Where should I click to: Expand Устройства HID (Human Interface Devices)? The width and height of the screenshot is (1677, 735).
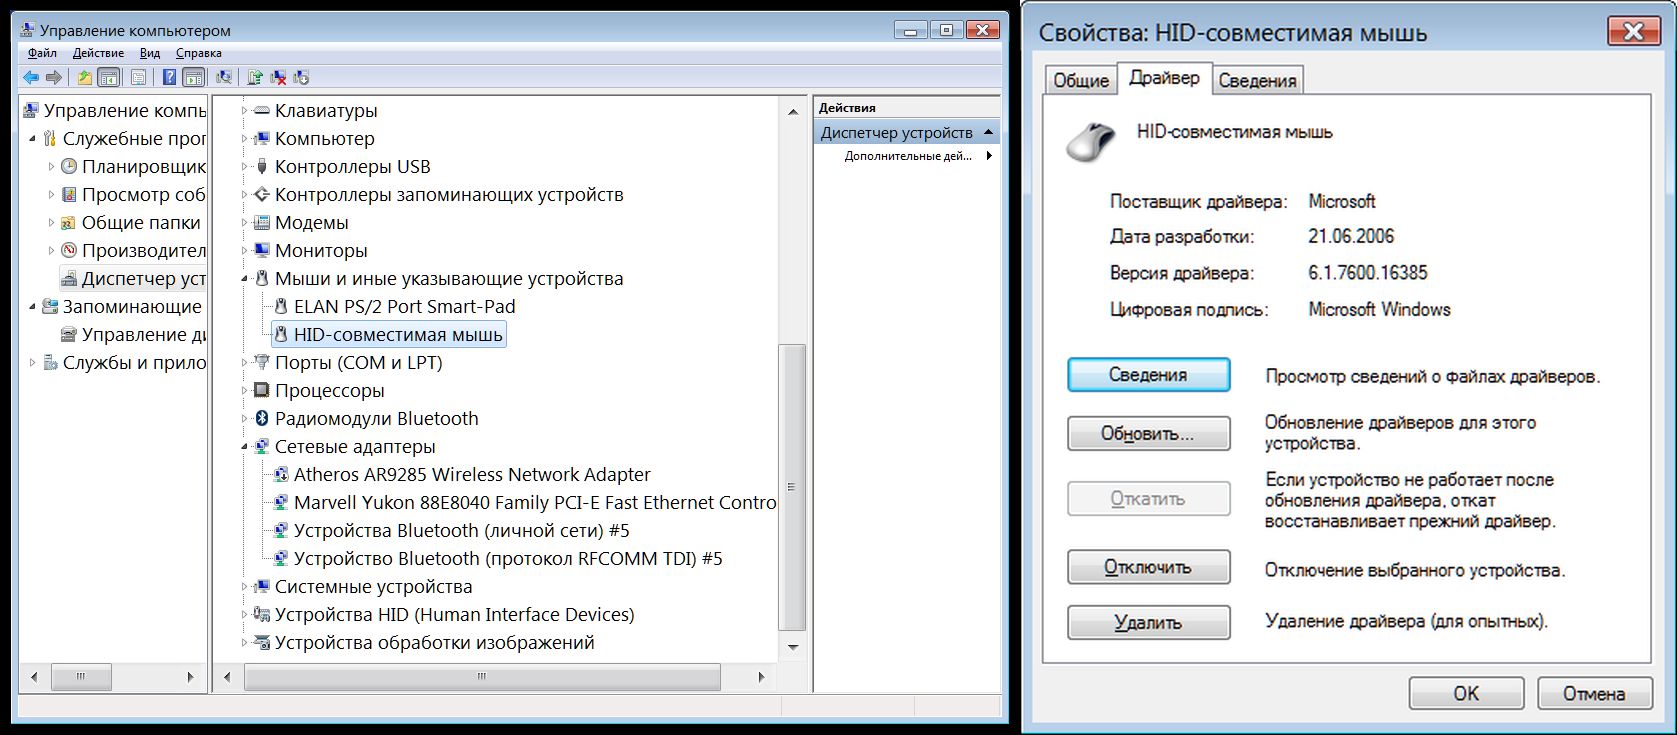click(244, 615)
